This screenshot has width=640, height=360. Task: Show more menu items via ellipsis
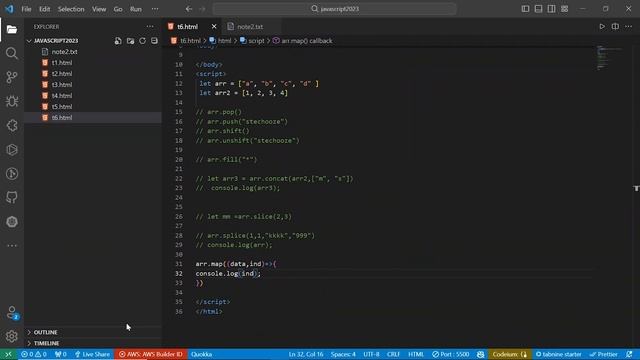coord(155,9)
